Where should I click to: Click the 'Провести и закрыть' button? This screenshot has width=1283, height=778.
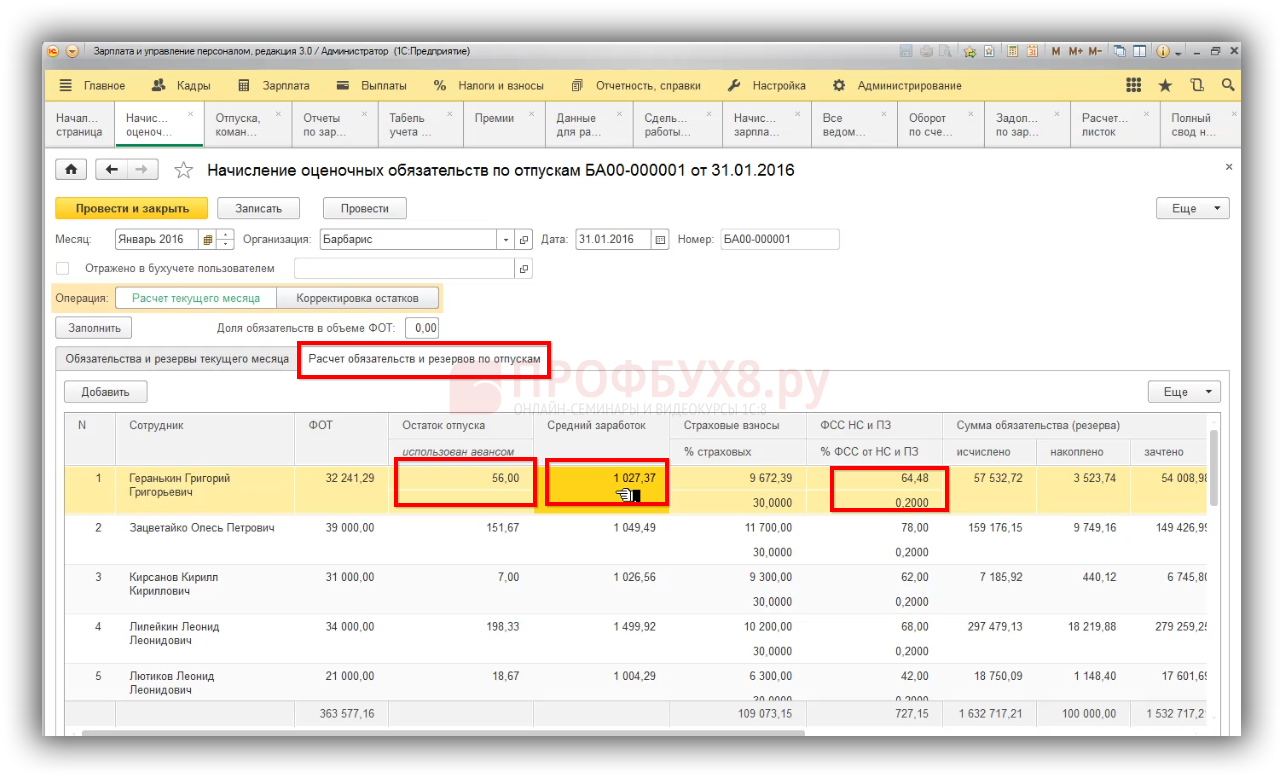[131, 209]
